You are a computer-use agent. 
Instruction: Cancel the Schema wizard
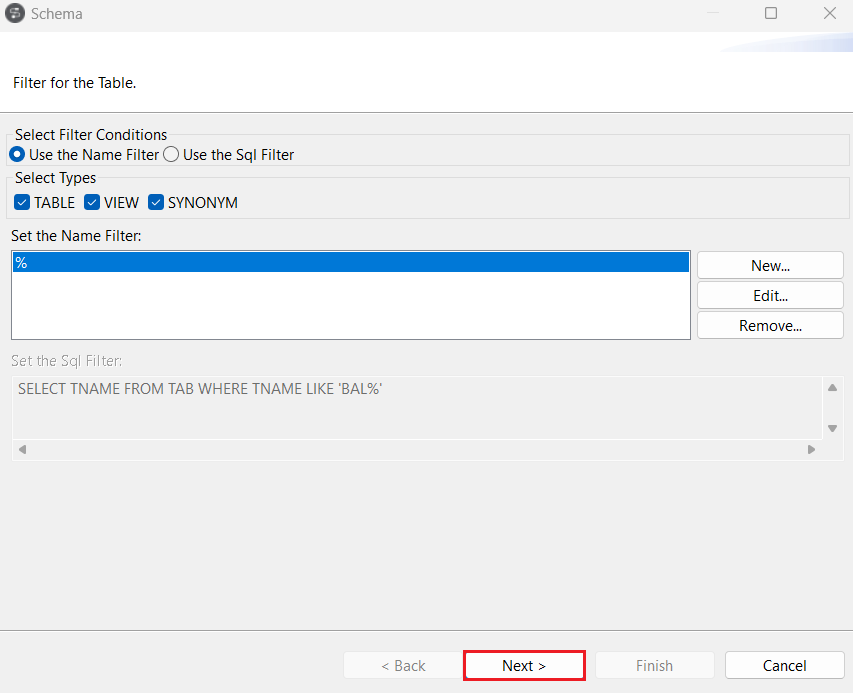point(784,666)
